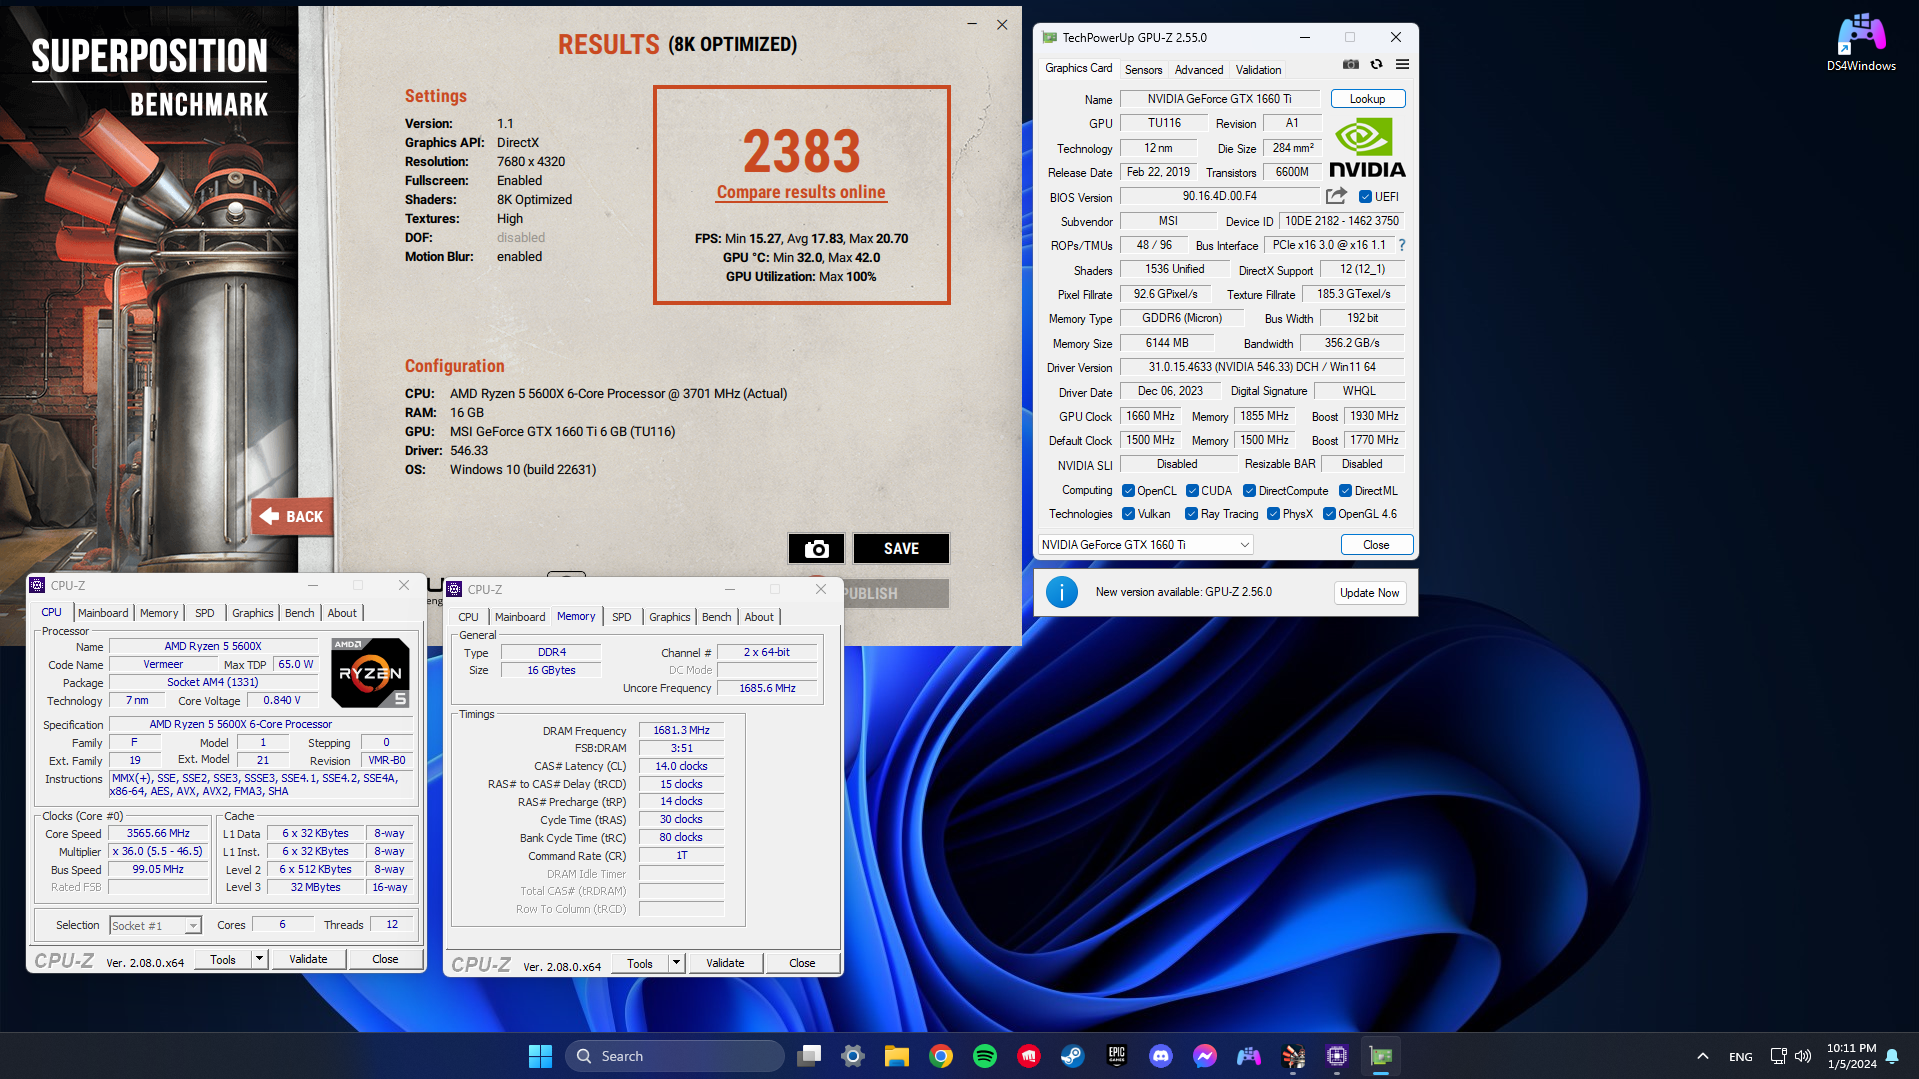Screen dimensions: 1919x1079
Task: Expand Tools dropdown arrow in left CPU-Z
Action: click(259, 959)
